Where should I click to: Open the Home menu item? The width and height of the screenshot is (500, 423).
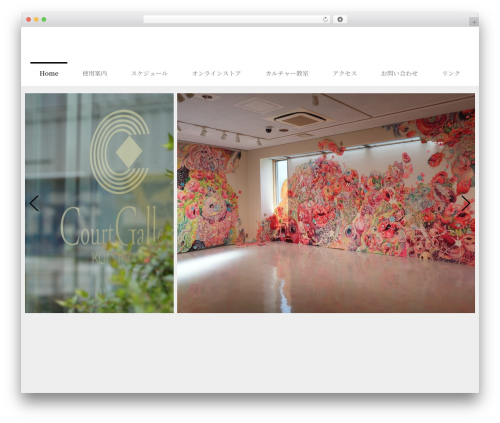click(x=49, y=73)
